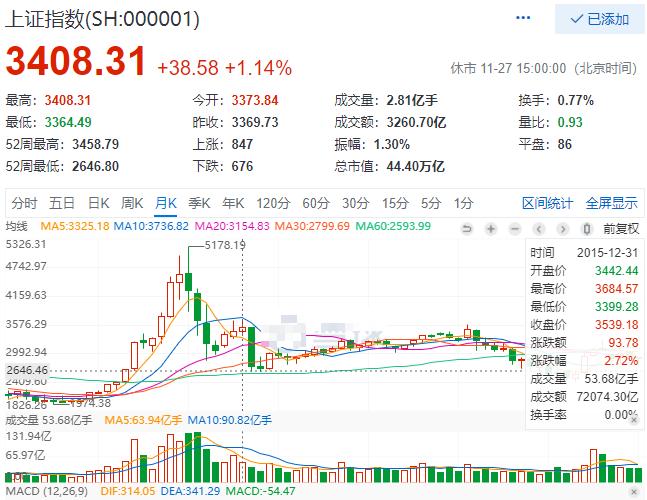Click the 今开 value 3373.84
Image resolution: width=647 pixels, height=500 pixels.
click(255, 100)
